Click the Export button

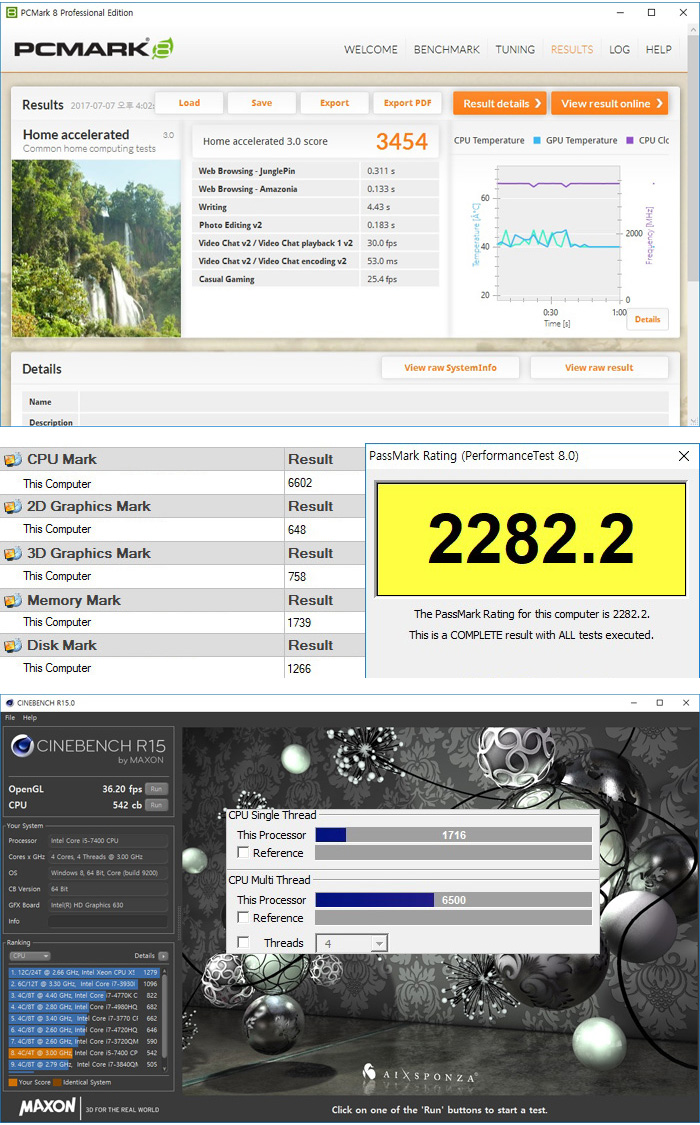coord(334,103)
